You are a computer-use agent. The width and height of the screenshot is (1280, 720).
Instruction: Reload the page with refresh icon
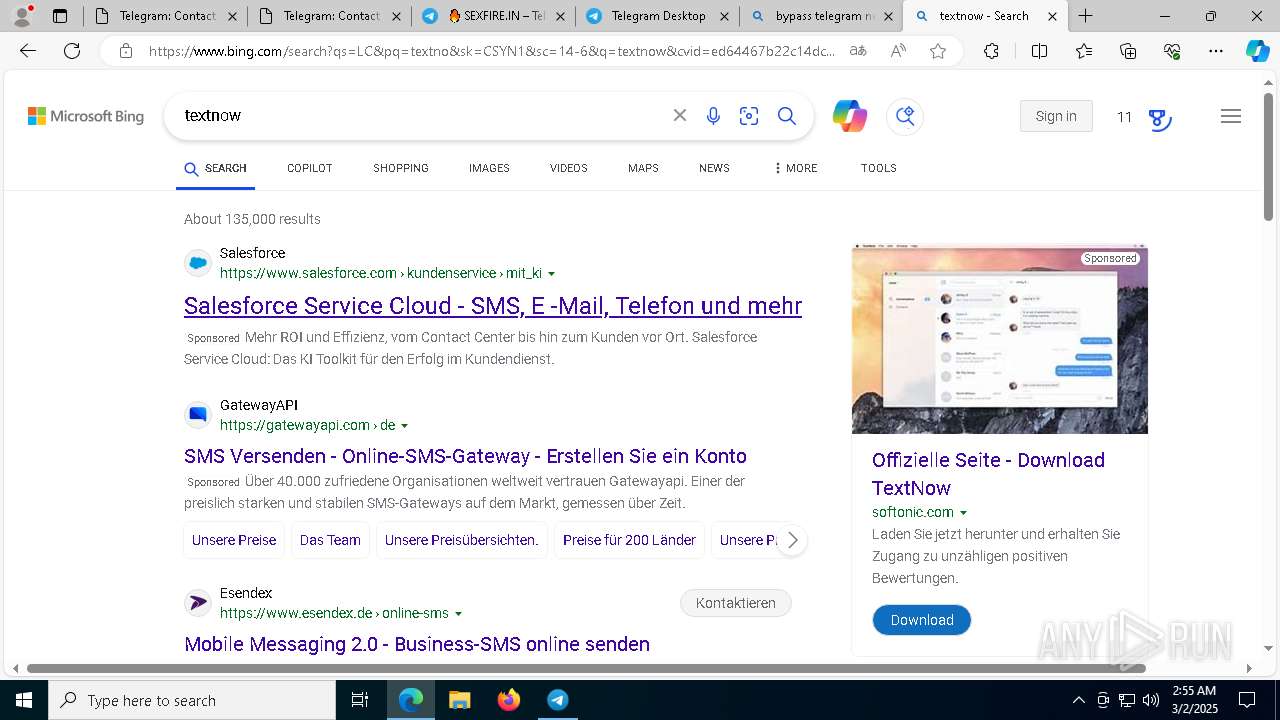coord(72,51)
